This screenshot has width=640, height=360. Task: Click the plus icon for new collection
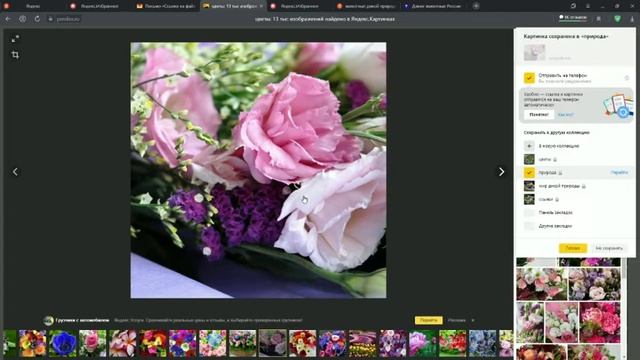pos(529,146)
